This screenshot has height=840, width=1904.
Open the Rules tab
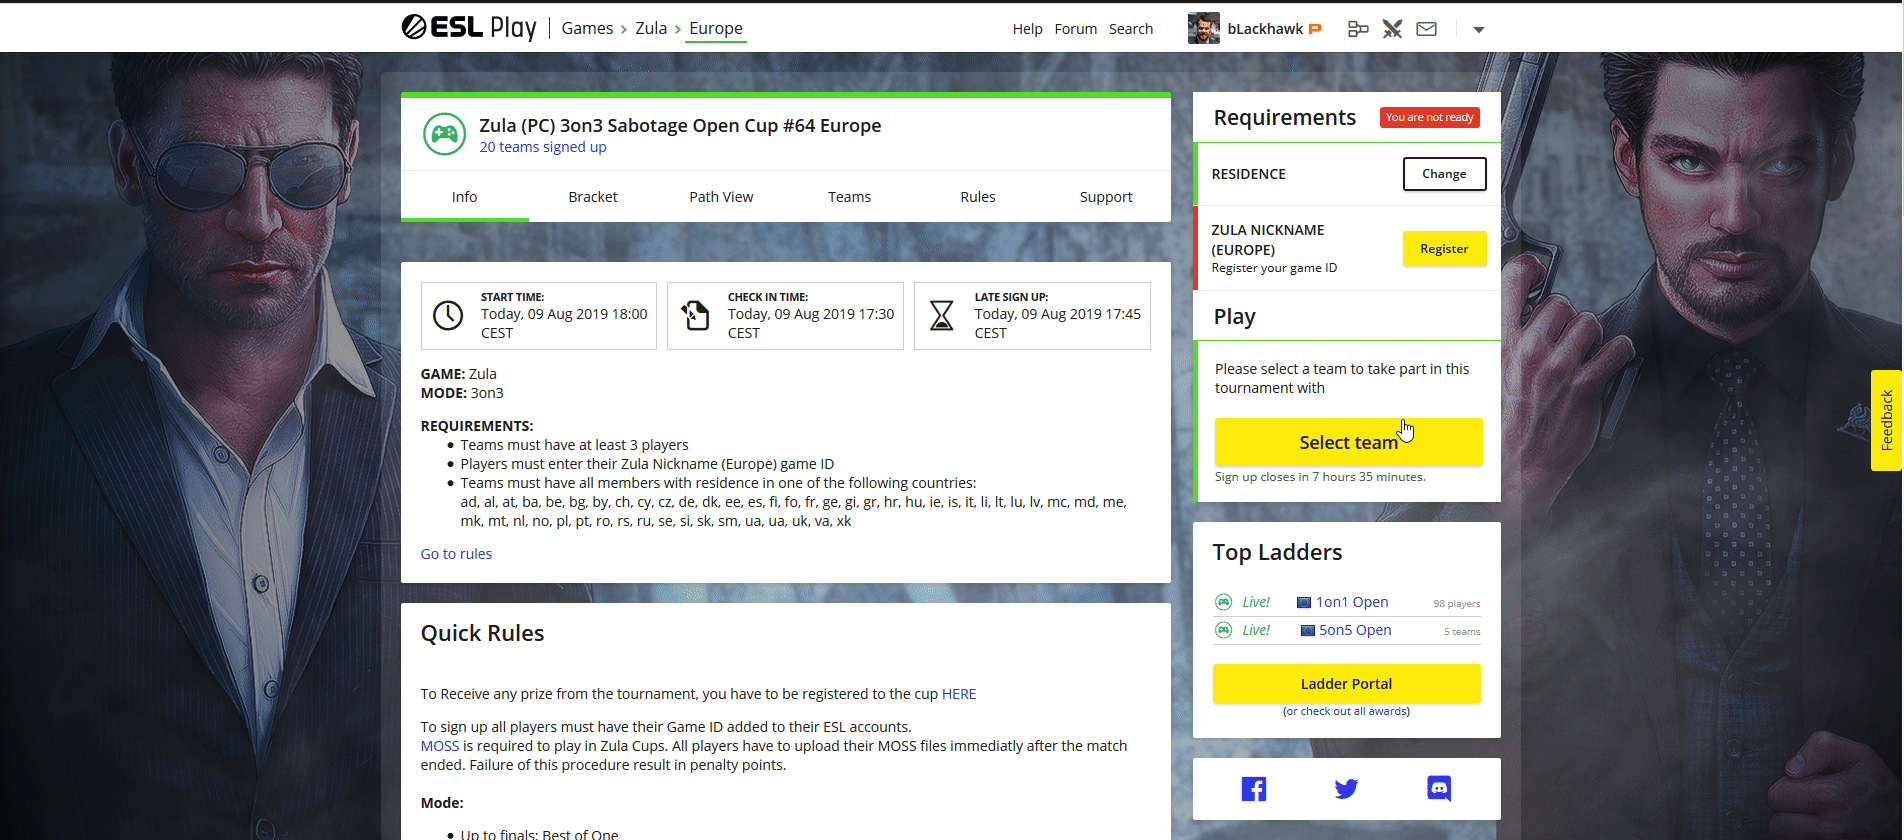[978, 197]
